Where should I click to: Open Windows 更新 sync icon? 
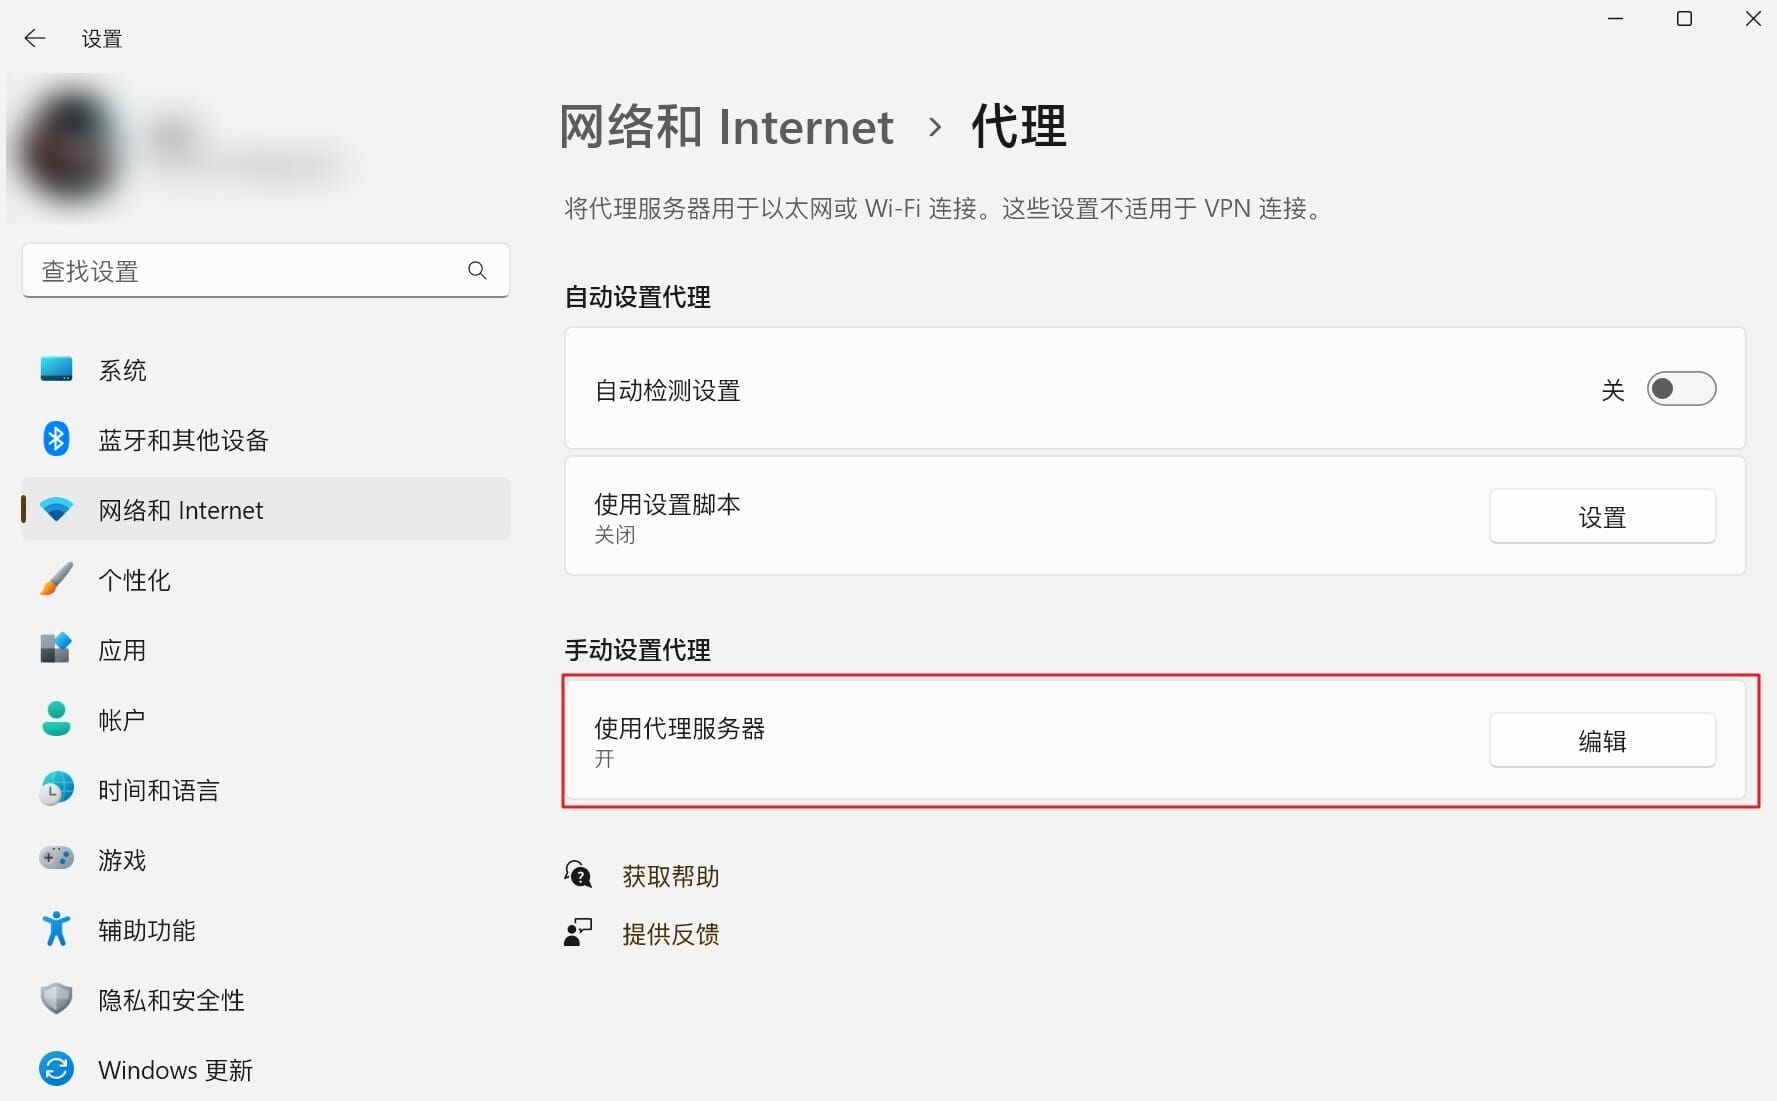point(56,1069)
